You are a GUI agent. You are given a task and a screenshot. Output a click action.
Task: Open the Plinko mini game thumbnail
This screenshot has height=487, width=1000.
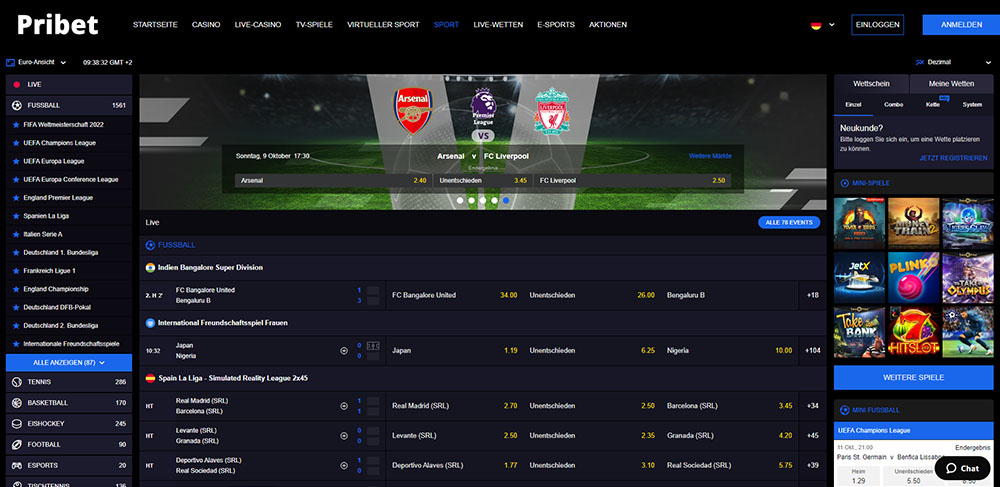913,278
